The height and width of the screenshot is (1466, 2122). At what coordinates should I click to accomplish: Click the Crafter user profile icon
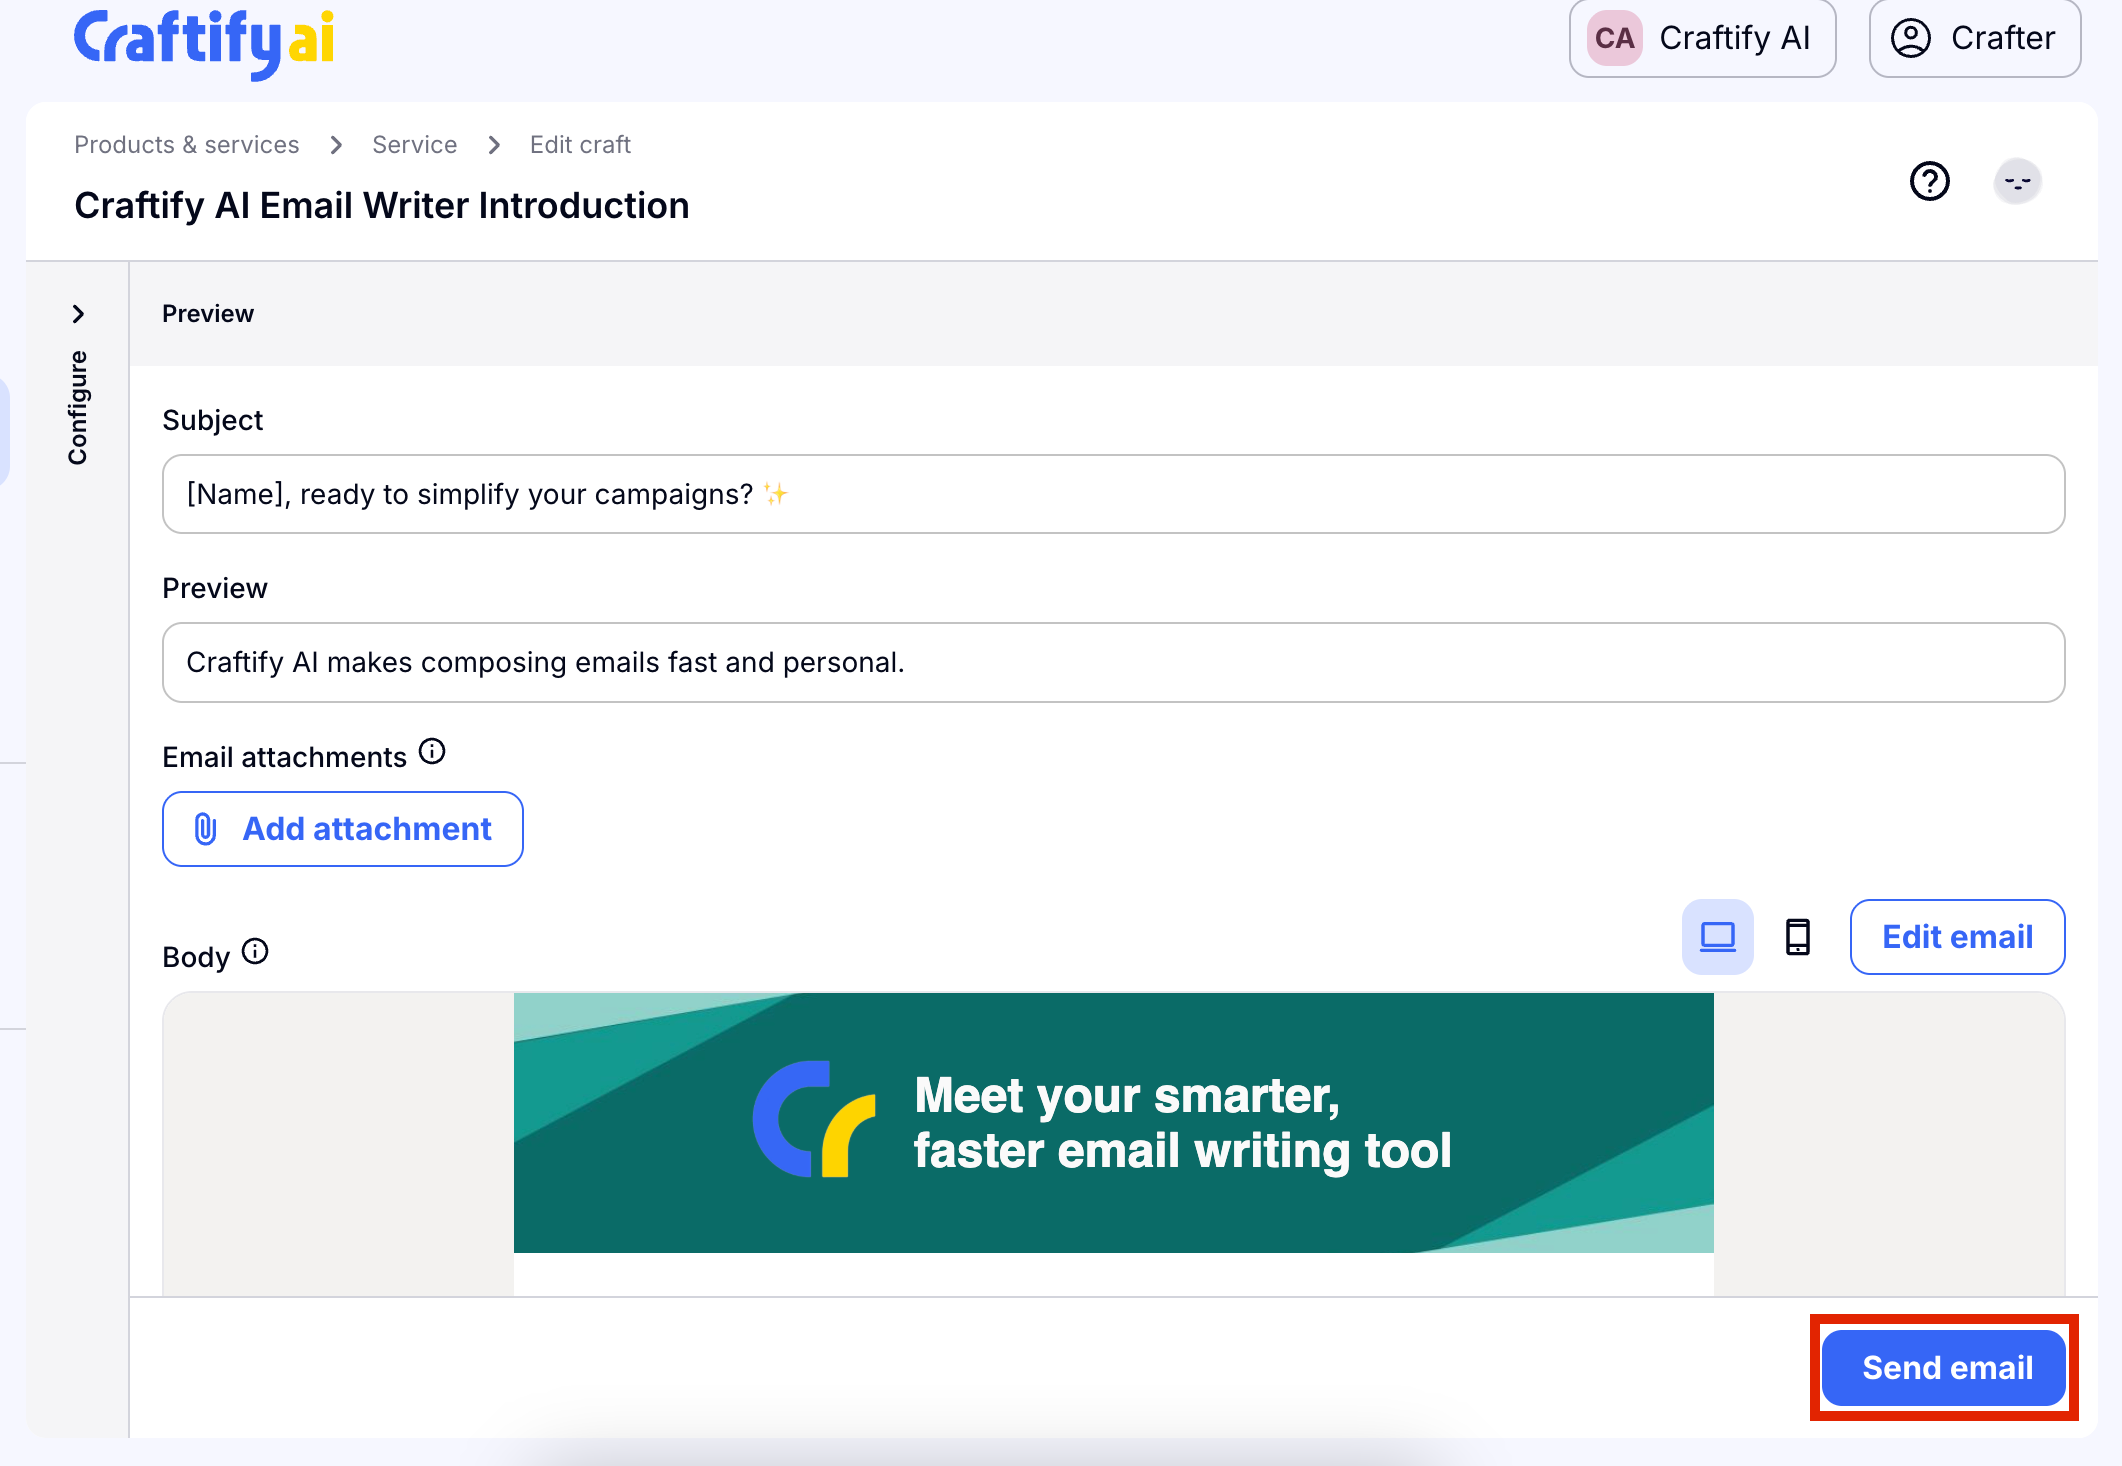click(1910, 38)
